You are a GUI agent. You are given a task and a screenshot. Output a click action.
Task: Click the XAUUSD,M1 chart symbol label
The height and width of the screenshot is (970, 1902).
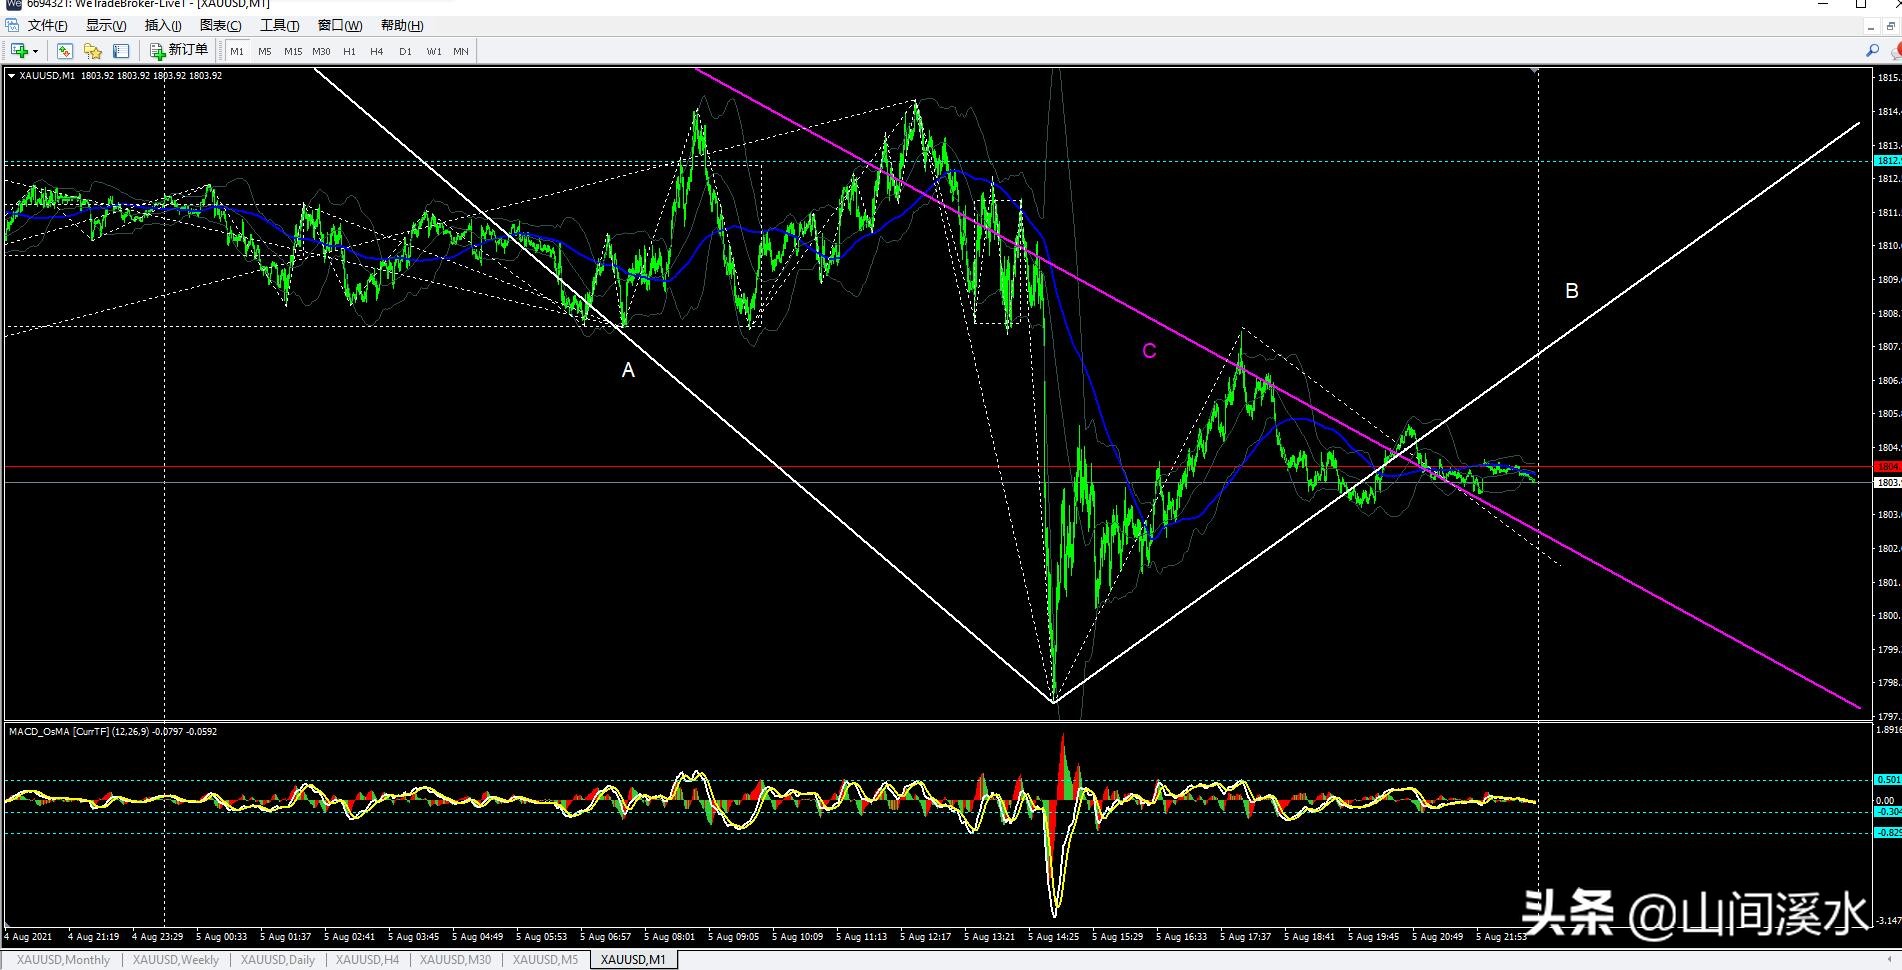(x=47, y=76)
